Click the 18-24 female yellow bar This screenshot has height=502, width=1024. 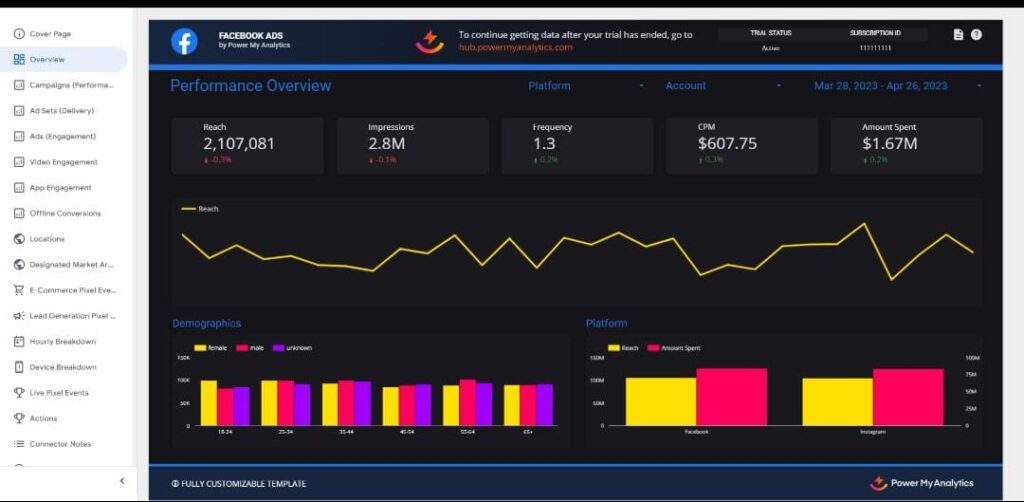point(209,403)
